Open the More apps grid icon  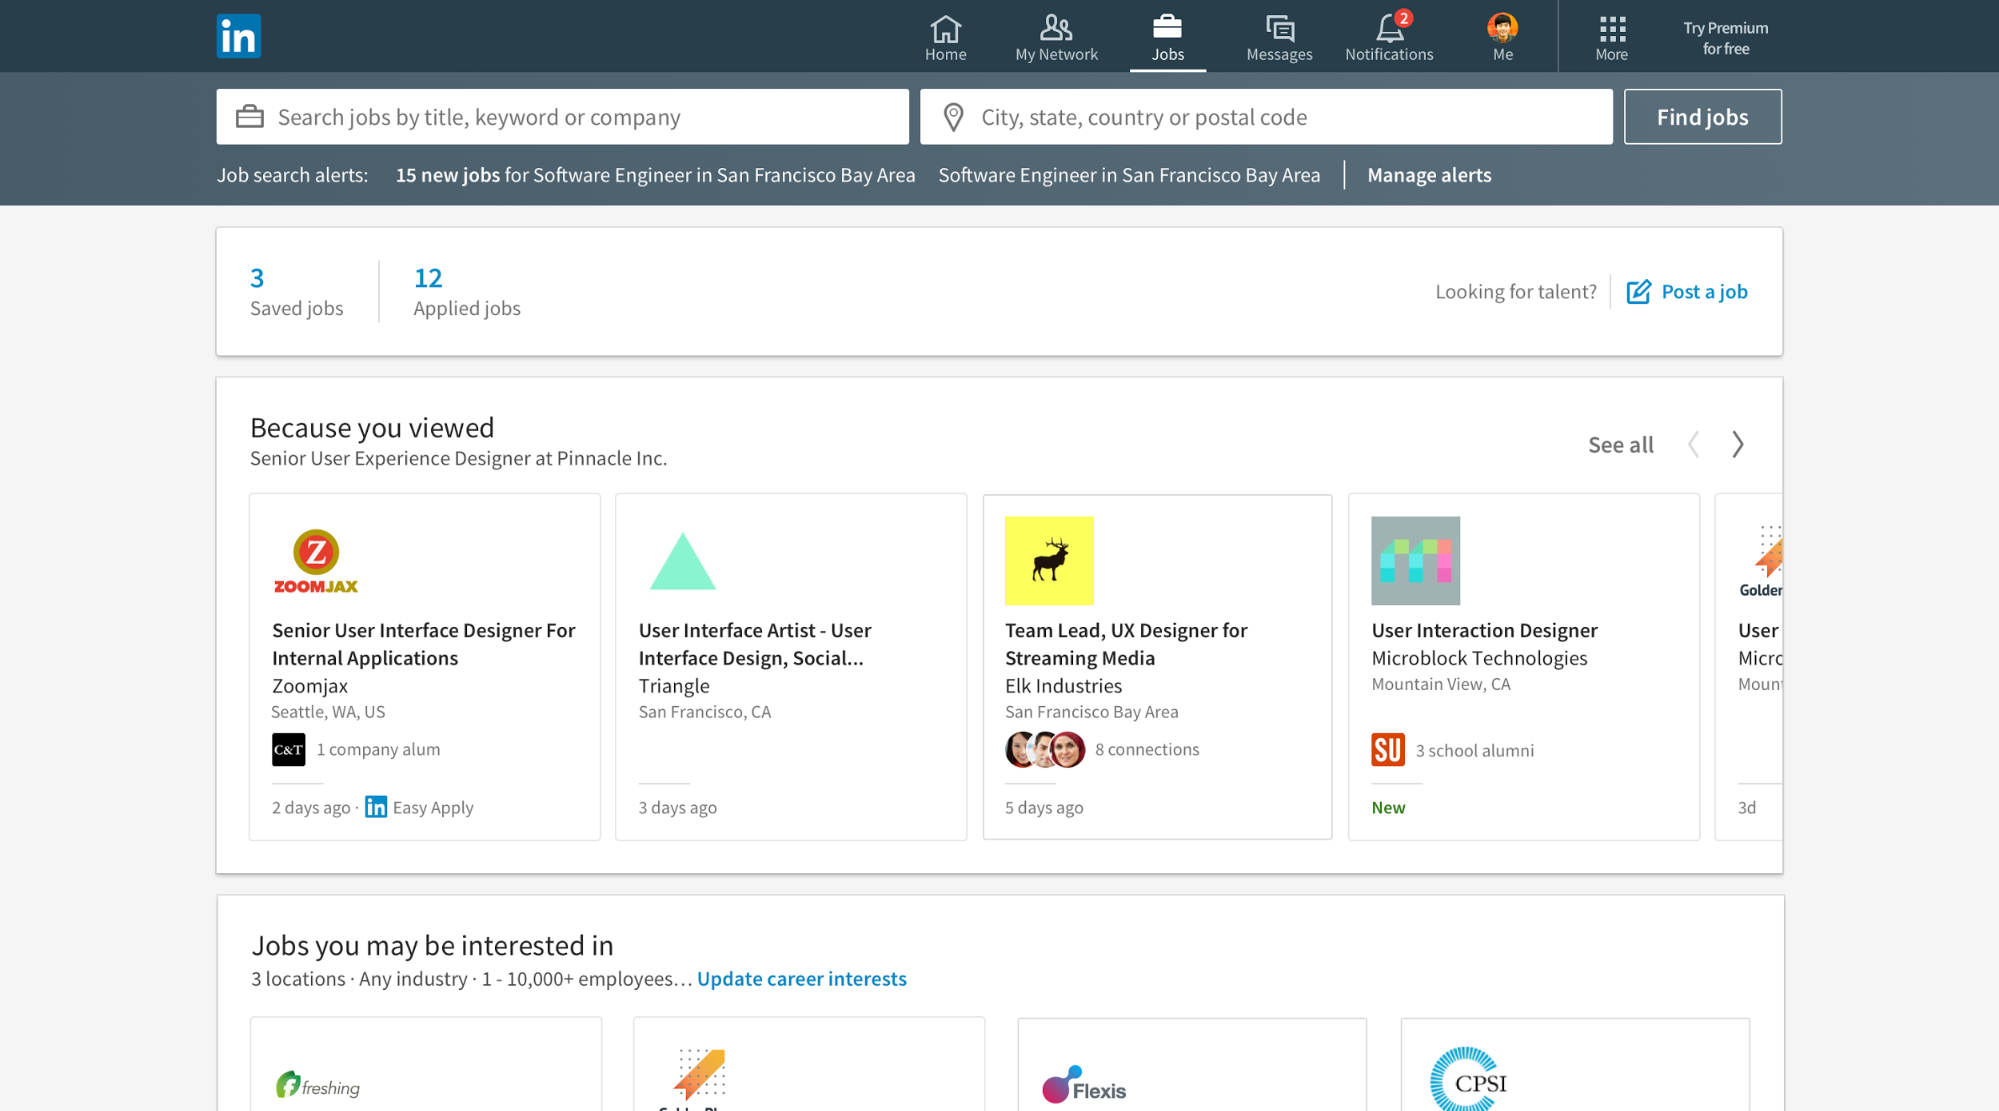pyautogui.click(x=1611, y=29)
